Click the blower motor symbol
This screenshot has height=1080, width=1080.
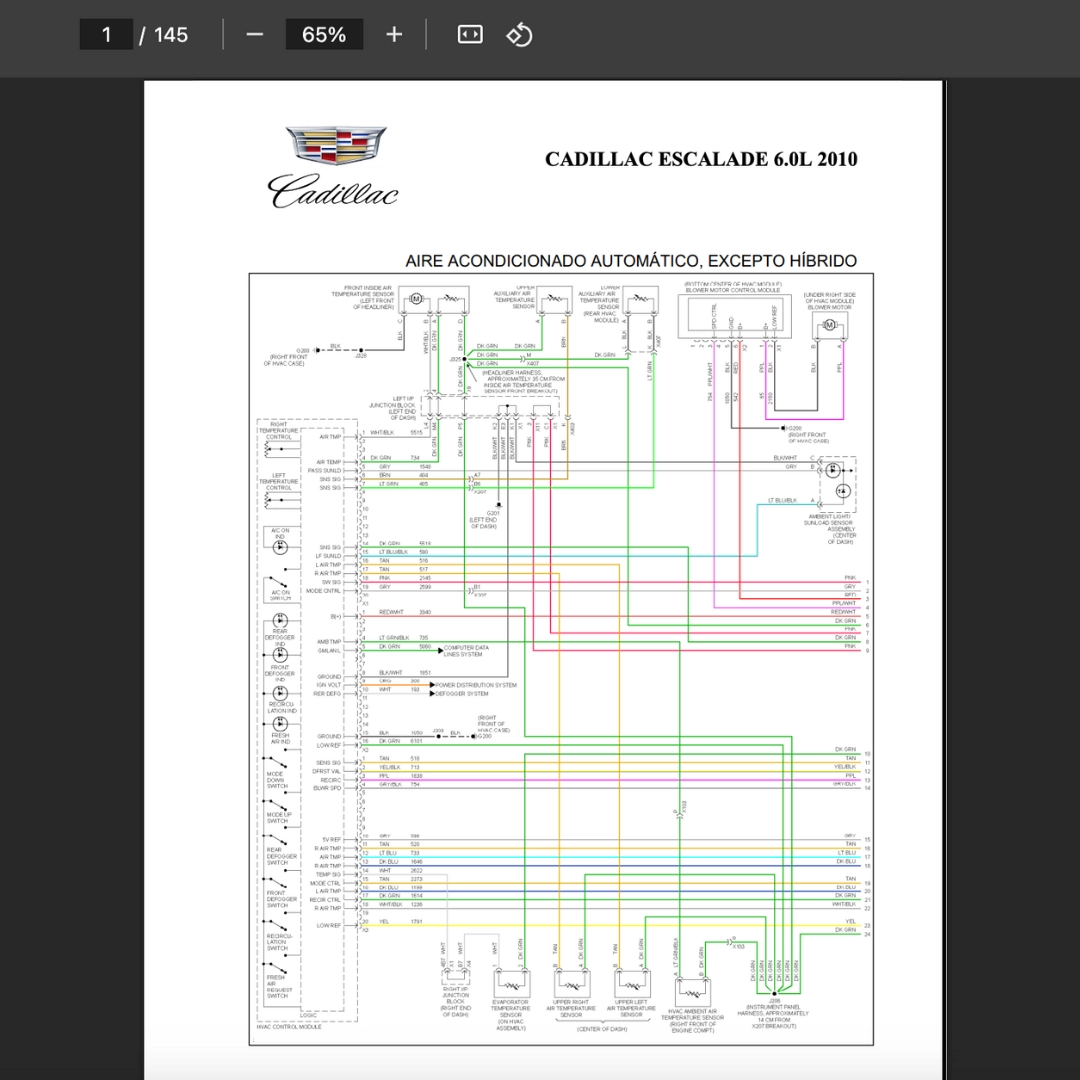point(830,325)
